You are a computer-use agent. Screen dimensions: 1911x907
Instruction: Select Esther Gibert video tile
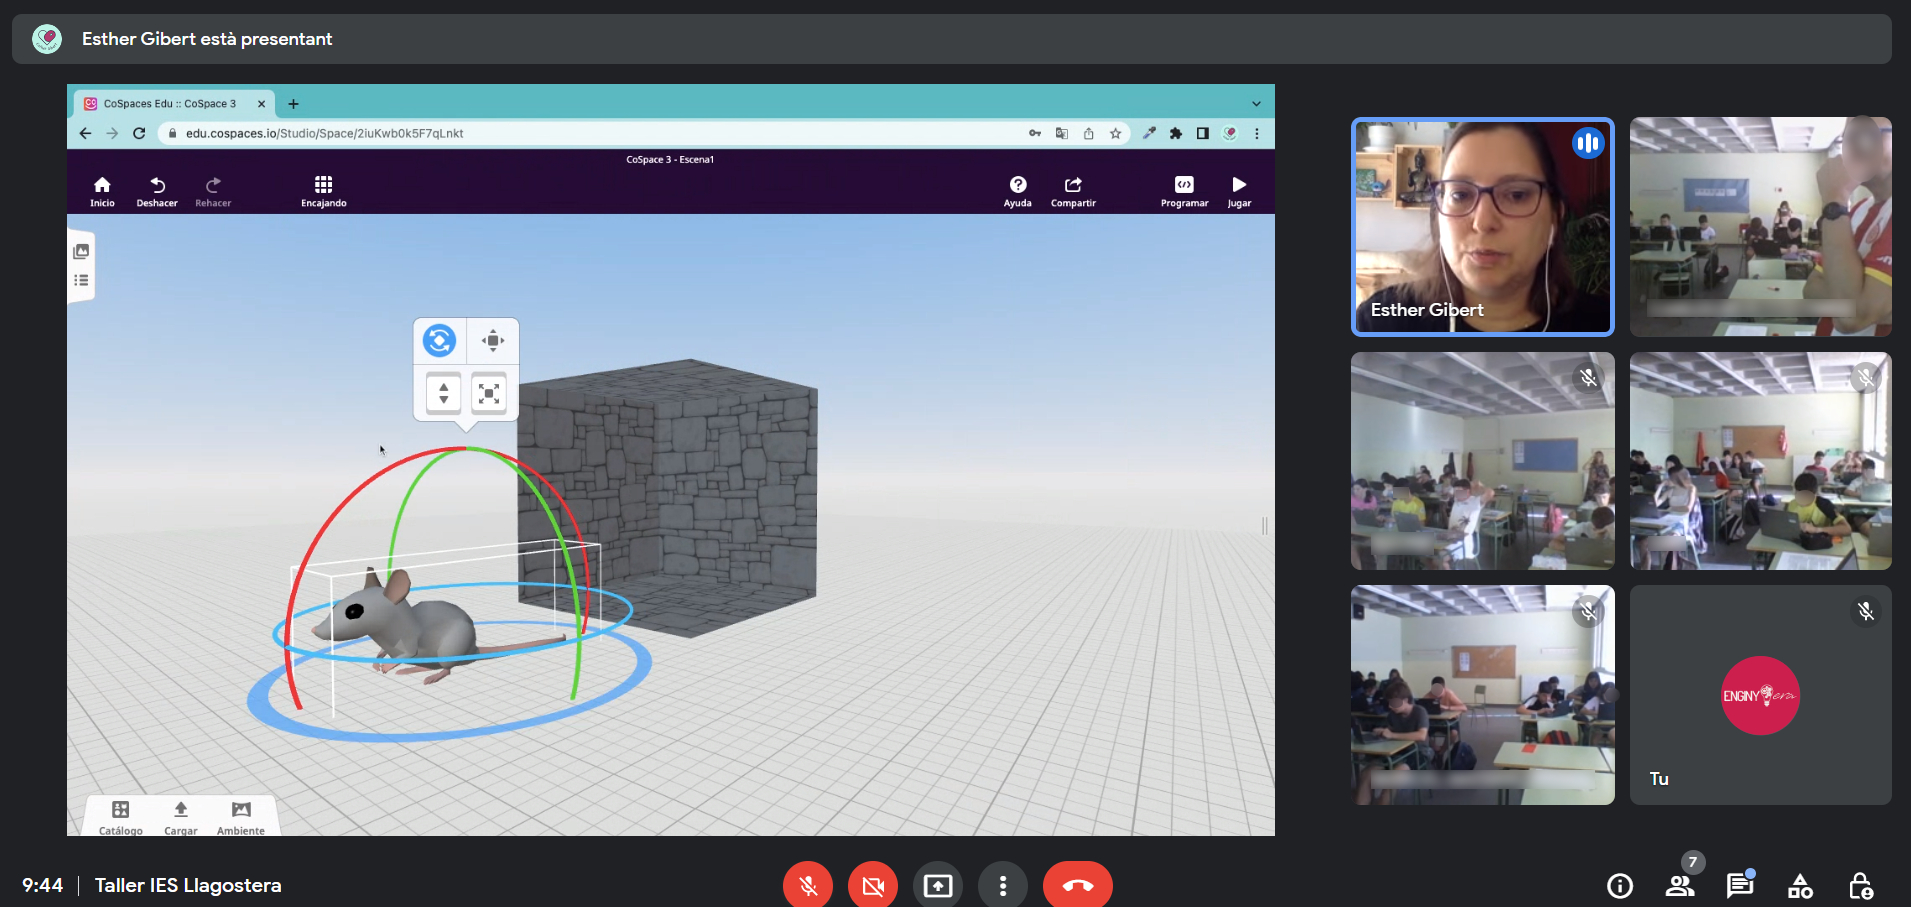tap(1483, 227)
